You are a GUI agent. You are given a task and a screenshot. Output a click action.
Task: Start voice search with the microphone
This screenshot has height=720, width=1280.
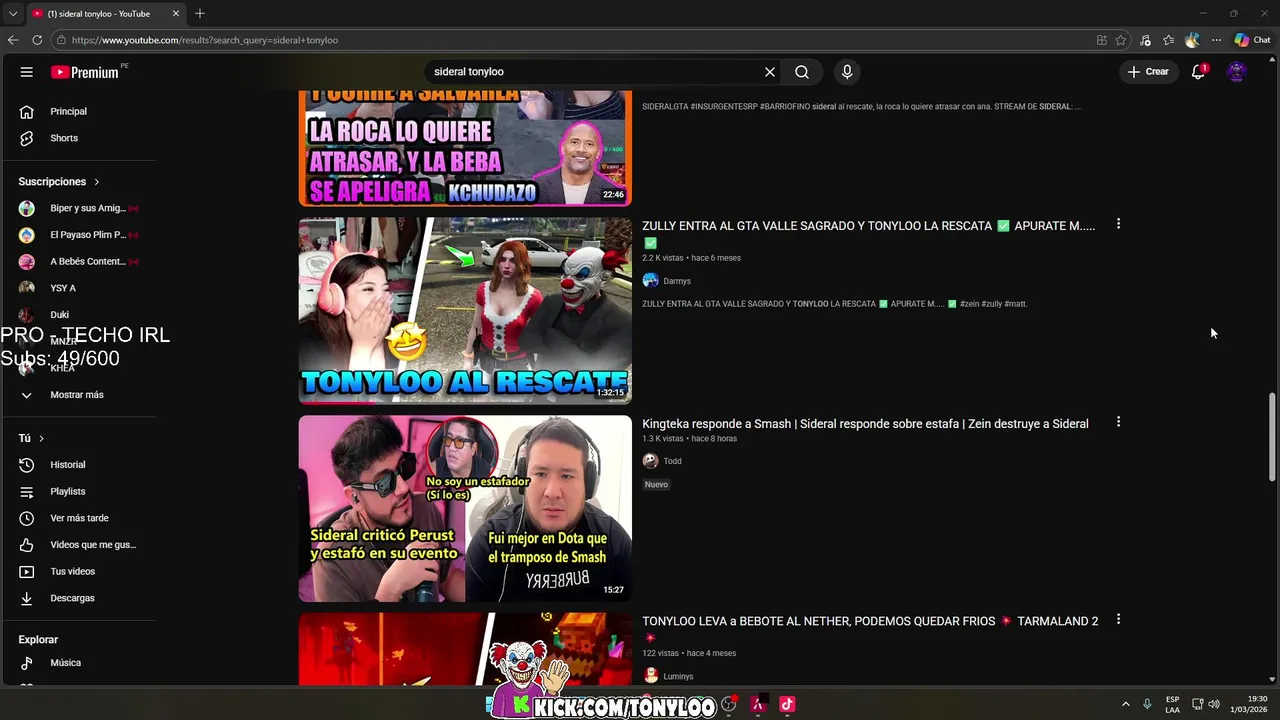point(847,72)
